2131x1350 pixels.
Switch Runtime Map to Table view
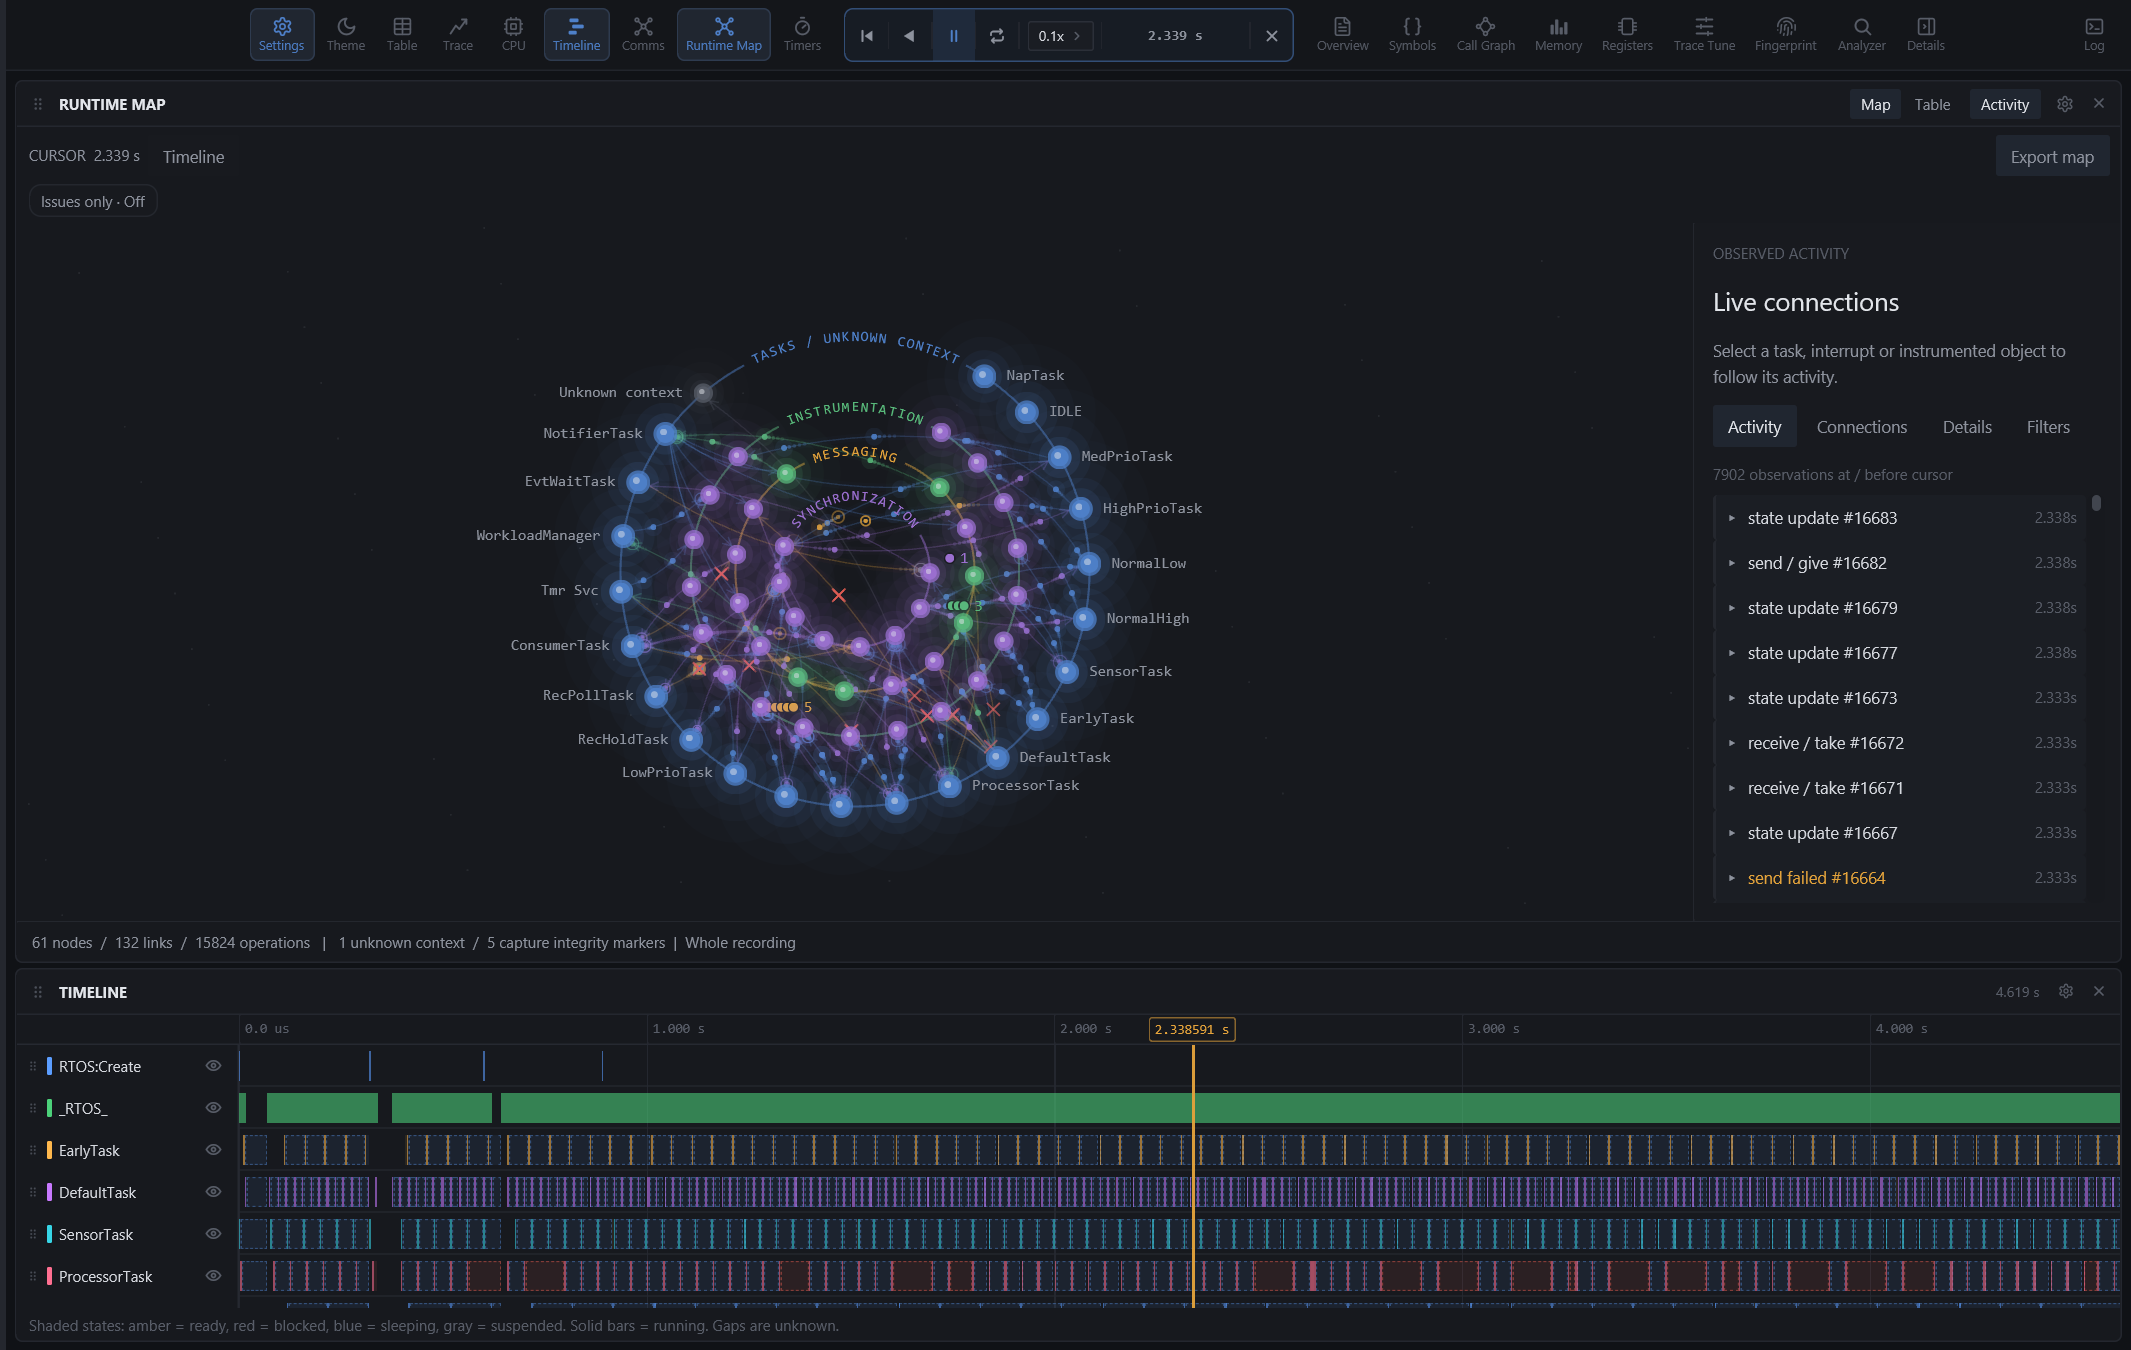pyautogui.click(x=1932, y=105)
